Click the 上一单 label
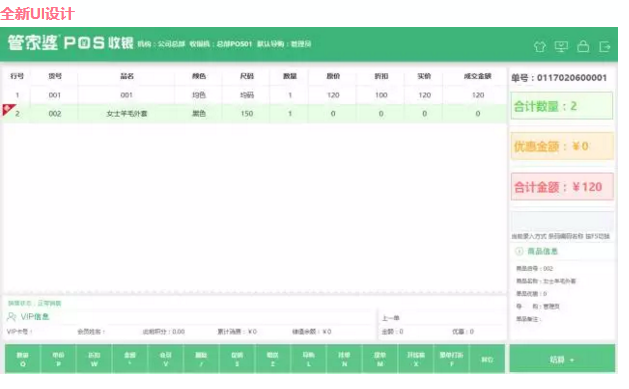This screenshot has width=629, height=389. 390,318
